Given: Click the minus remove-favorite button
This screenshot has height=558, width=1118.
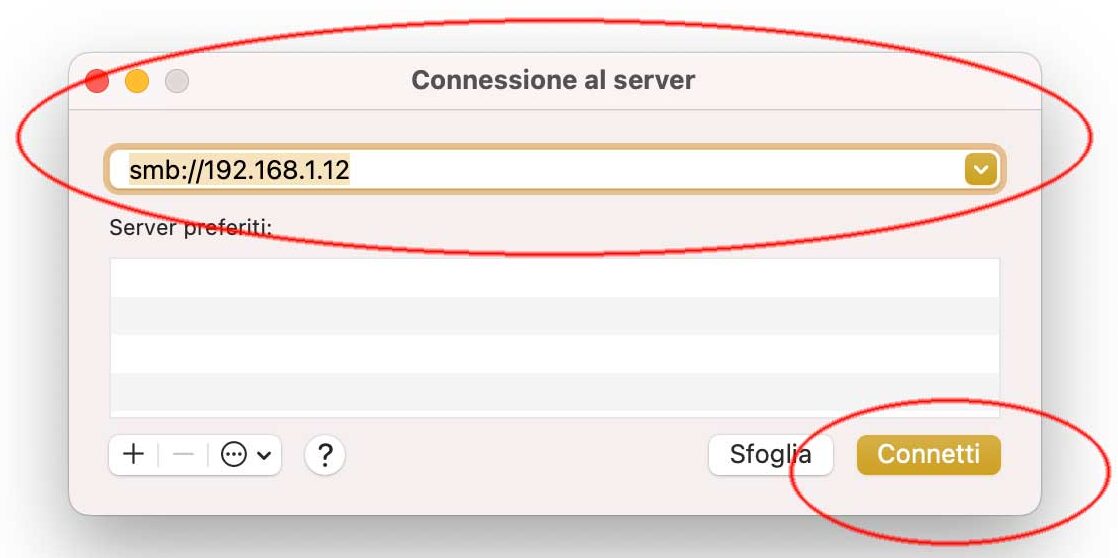Looking at the screenshot, I should pyautogui.click(x=183, y=455).
